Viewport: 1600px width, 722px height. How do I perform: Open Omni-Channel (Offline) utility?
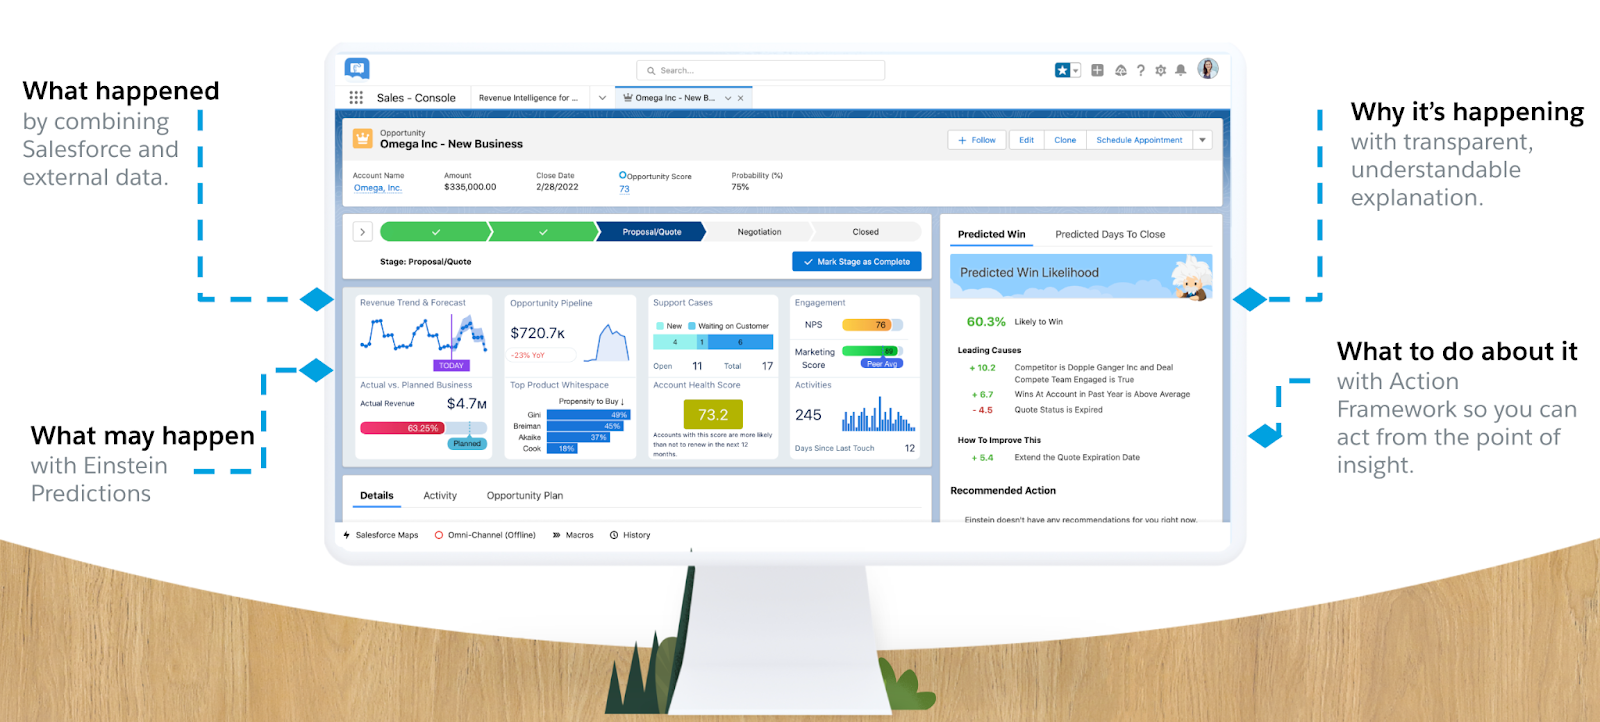coord(486,535)
